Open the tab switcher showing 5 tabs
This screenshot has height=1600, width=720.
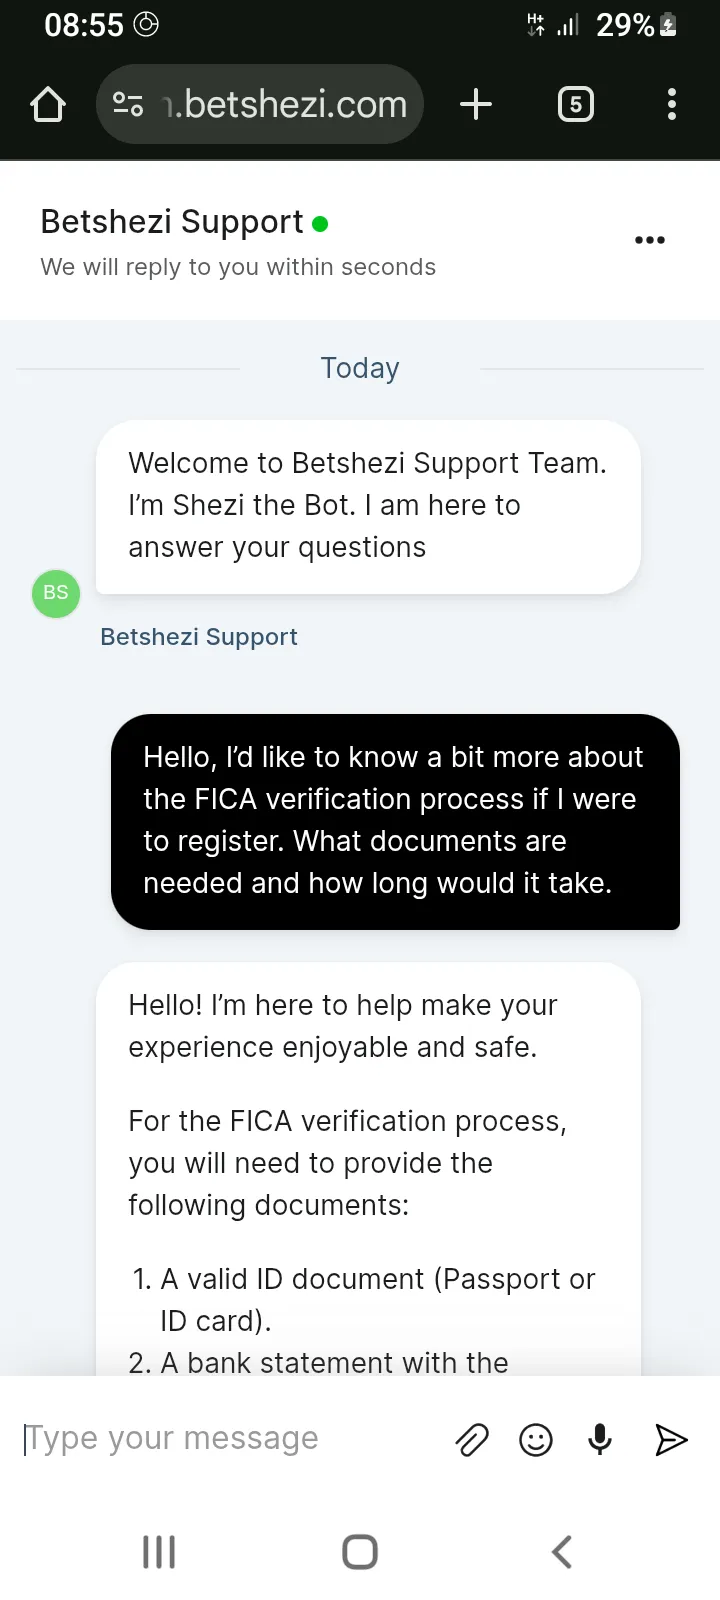[575, 103]
